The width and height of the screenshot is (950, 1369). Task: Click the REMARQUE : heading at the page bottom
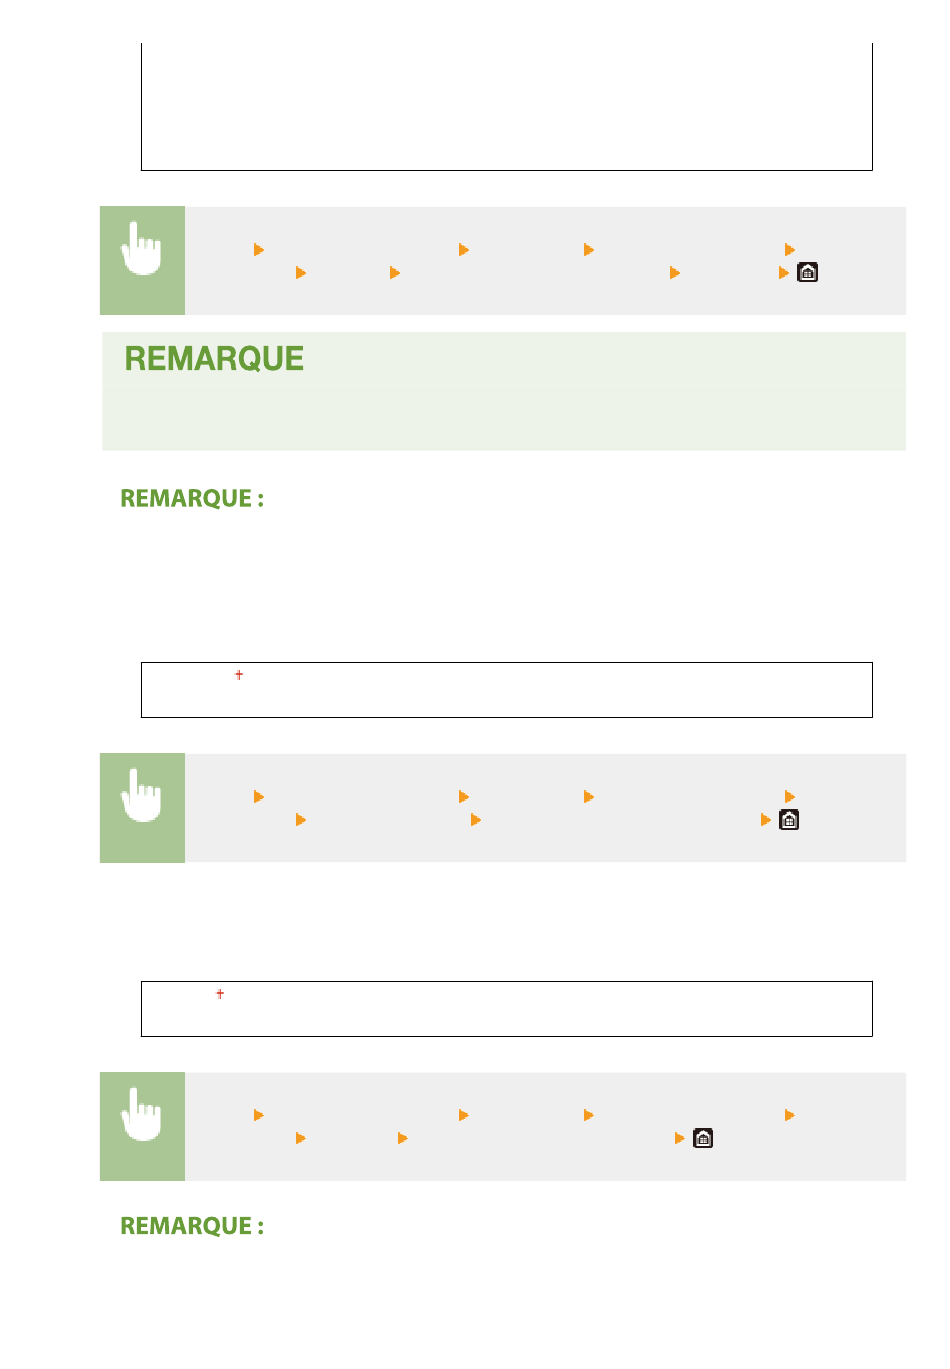[x=192, y=1226]
